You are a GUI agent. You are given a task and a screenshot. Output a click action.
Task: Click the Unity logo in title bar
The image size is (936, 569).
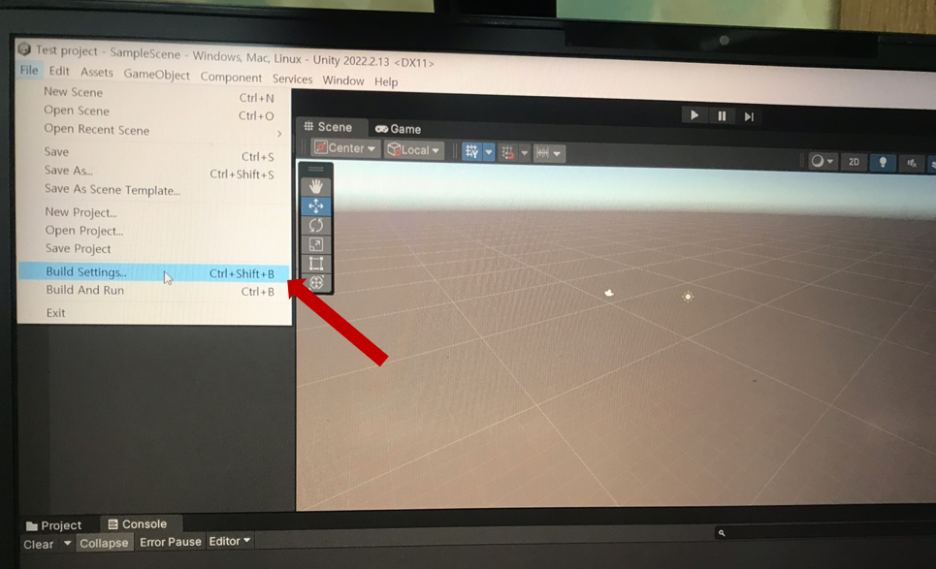tap(24, 48)
